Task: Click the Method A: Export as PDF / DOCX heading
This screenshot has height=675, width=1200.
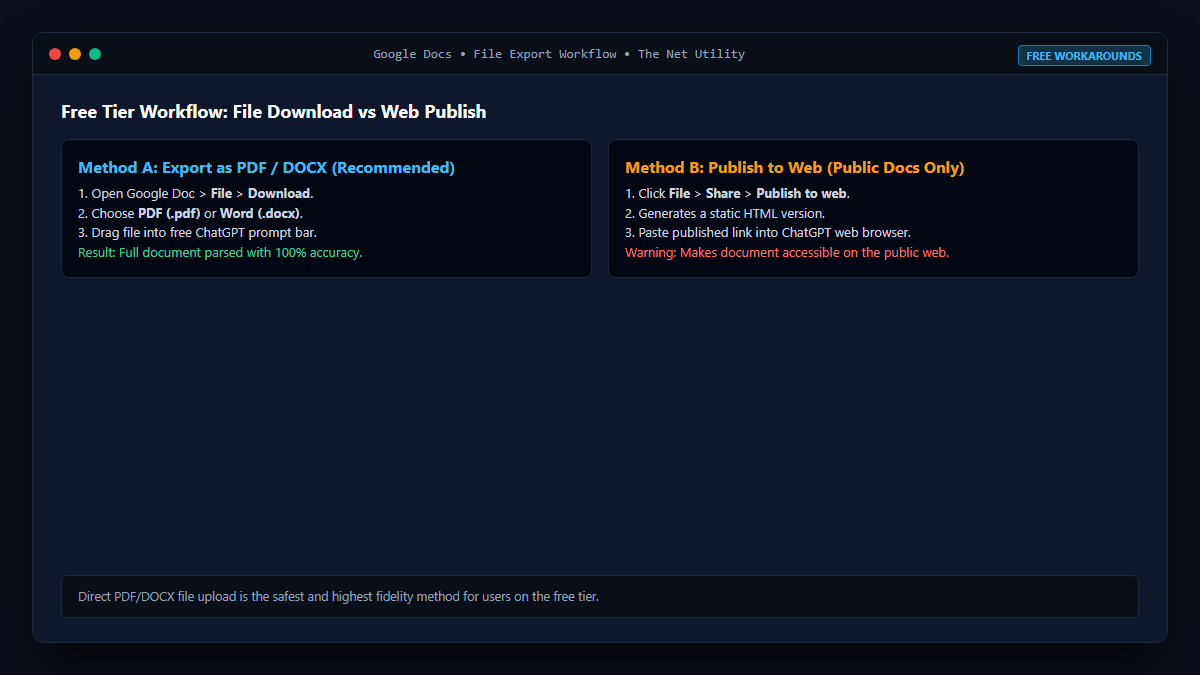Action: pyautogui.click(x=267, y=168)
